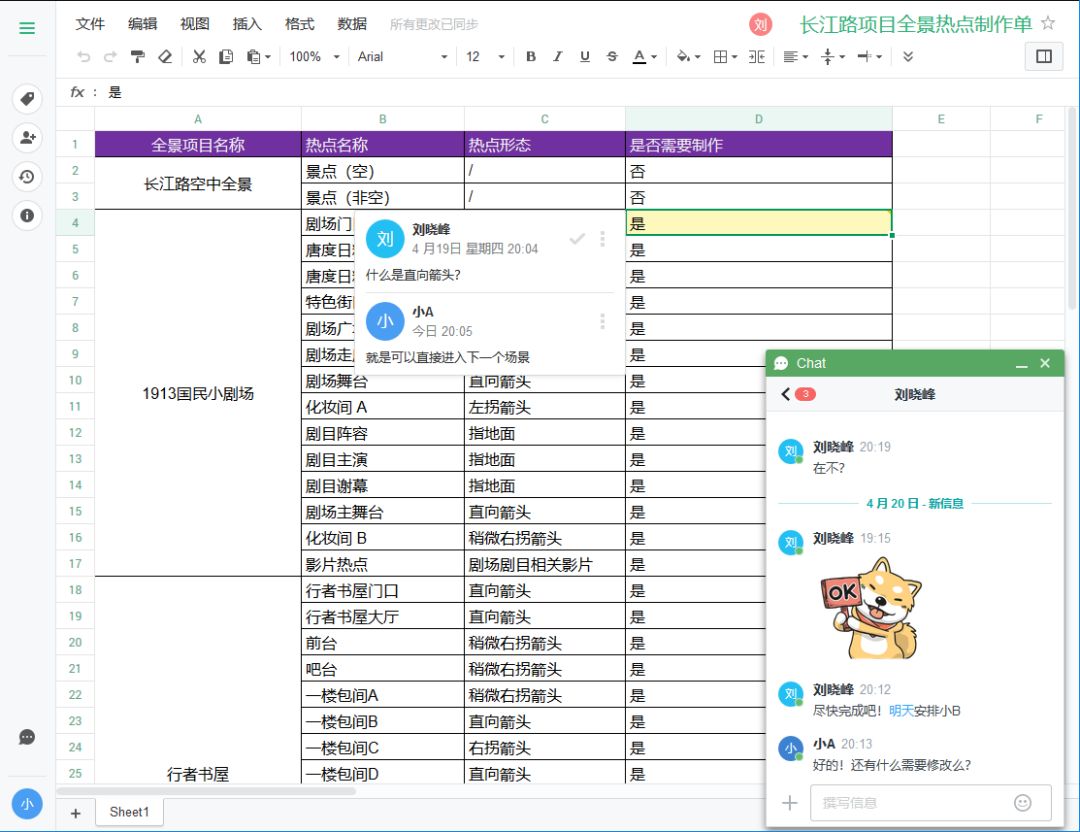Open the zoom 100% dropdown
The width and height of the screenshot is (1080, 832).
[314, 57]
